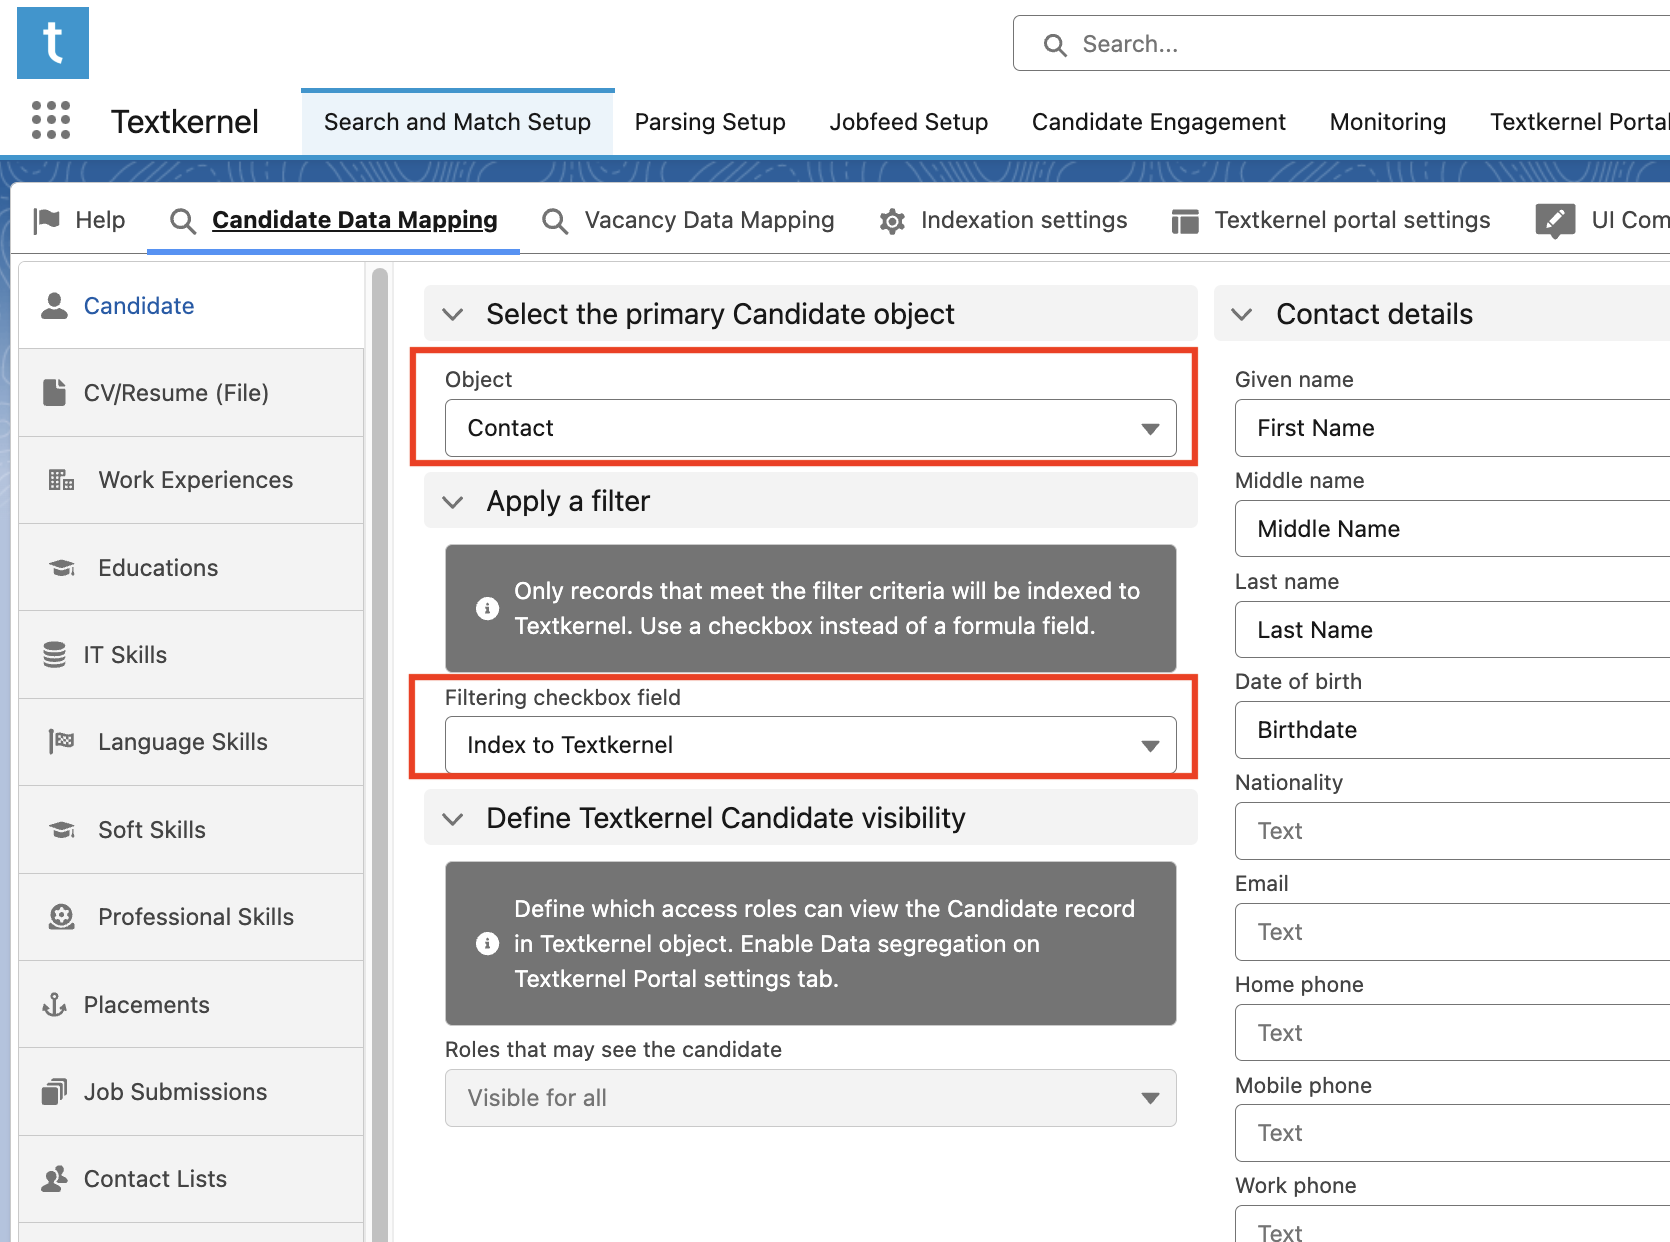This screenshot has height=1242, width=1670.
Task: Open the Textkernel portal settings sub-tab
Action: click(x=1331, y=220)
